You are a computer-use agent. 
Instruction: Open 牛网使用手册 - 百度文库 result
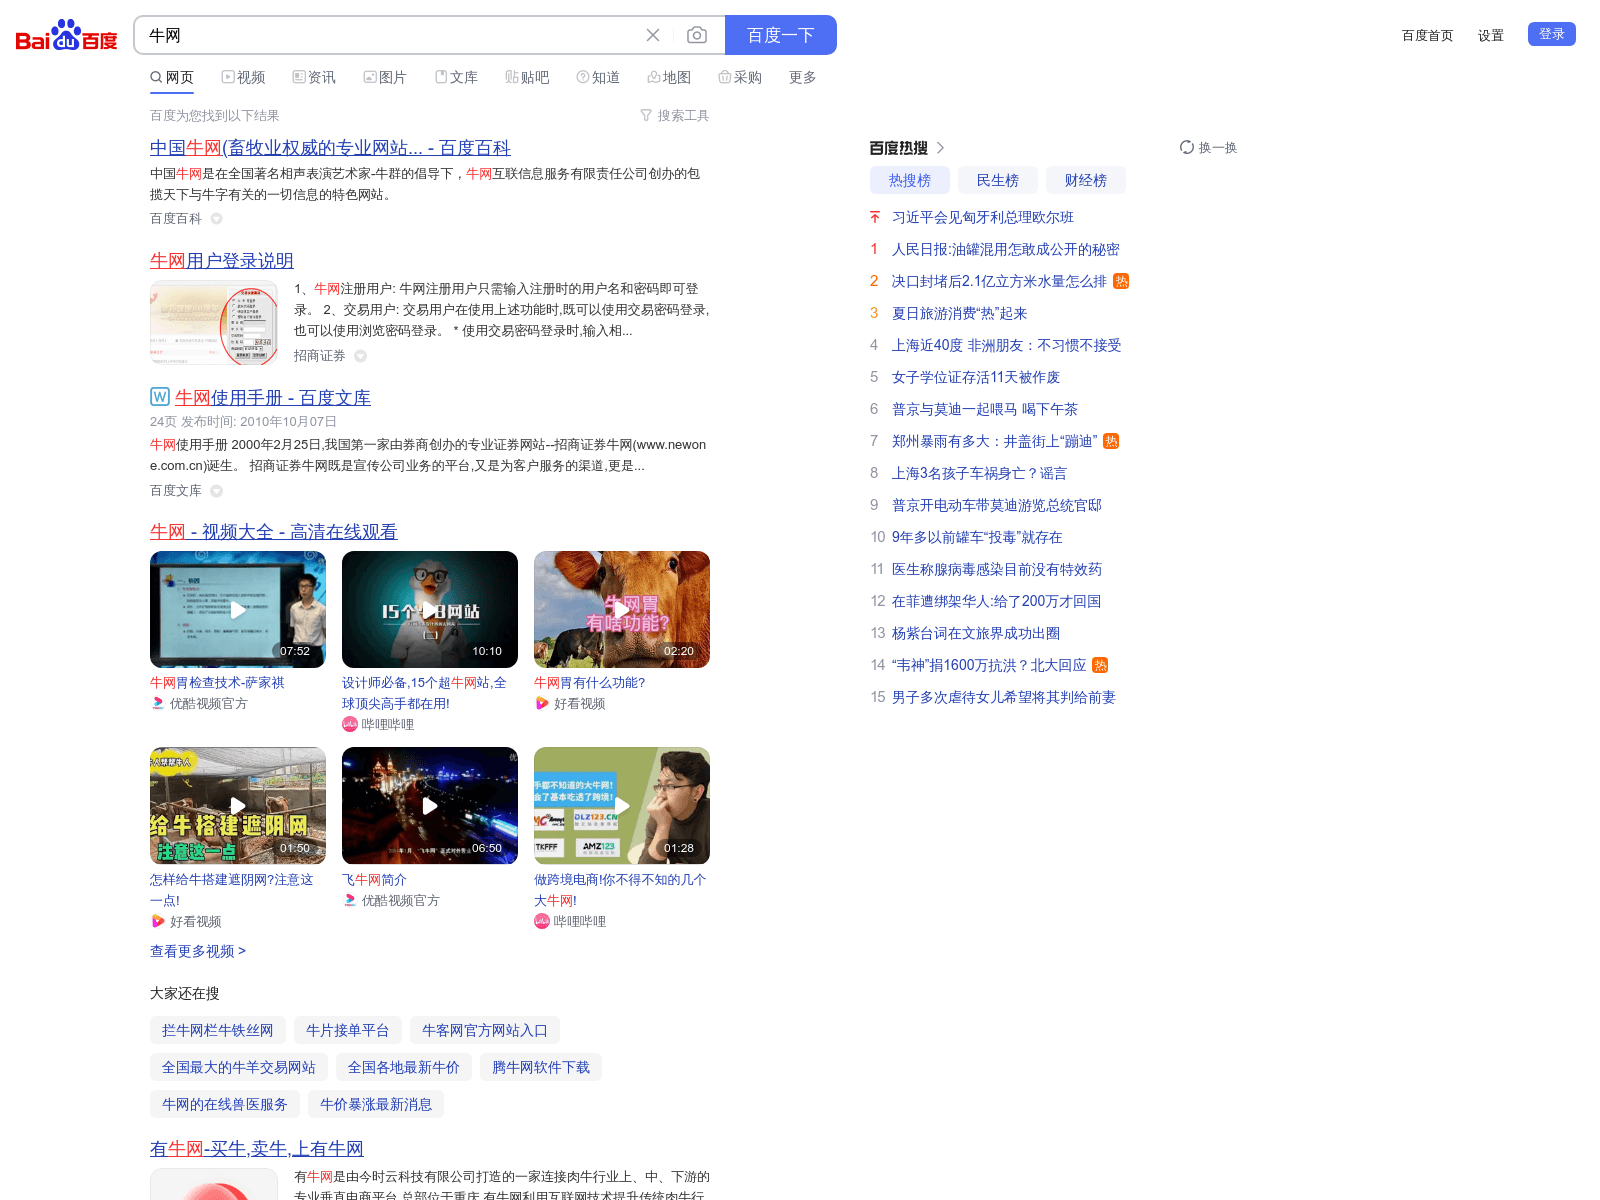coord(273,398)
